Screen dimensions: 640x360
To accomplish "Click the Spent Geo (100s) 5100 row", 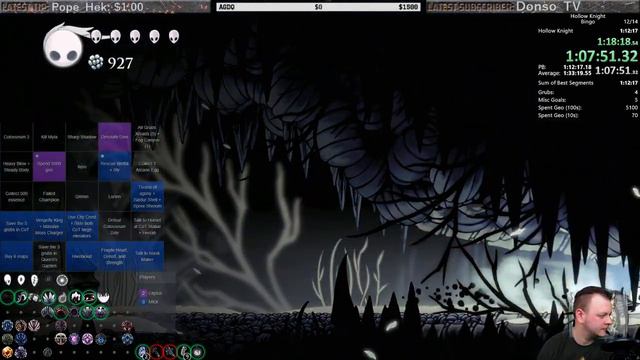I will tap(588, 108).
